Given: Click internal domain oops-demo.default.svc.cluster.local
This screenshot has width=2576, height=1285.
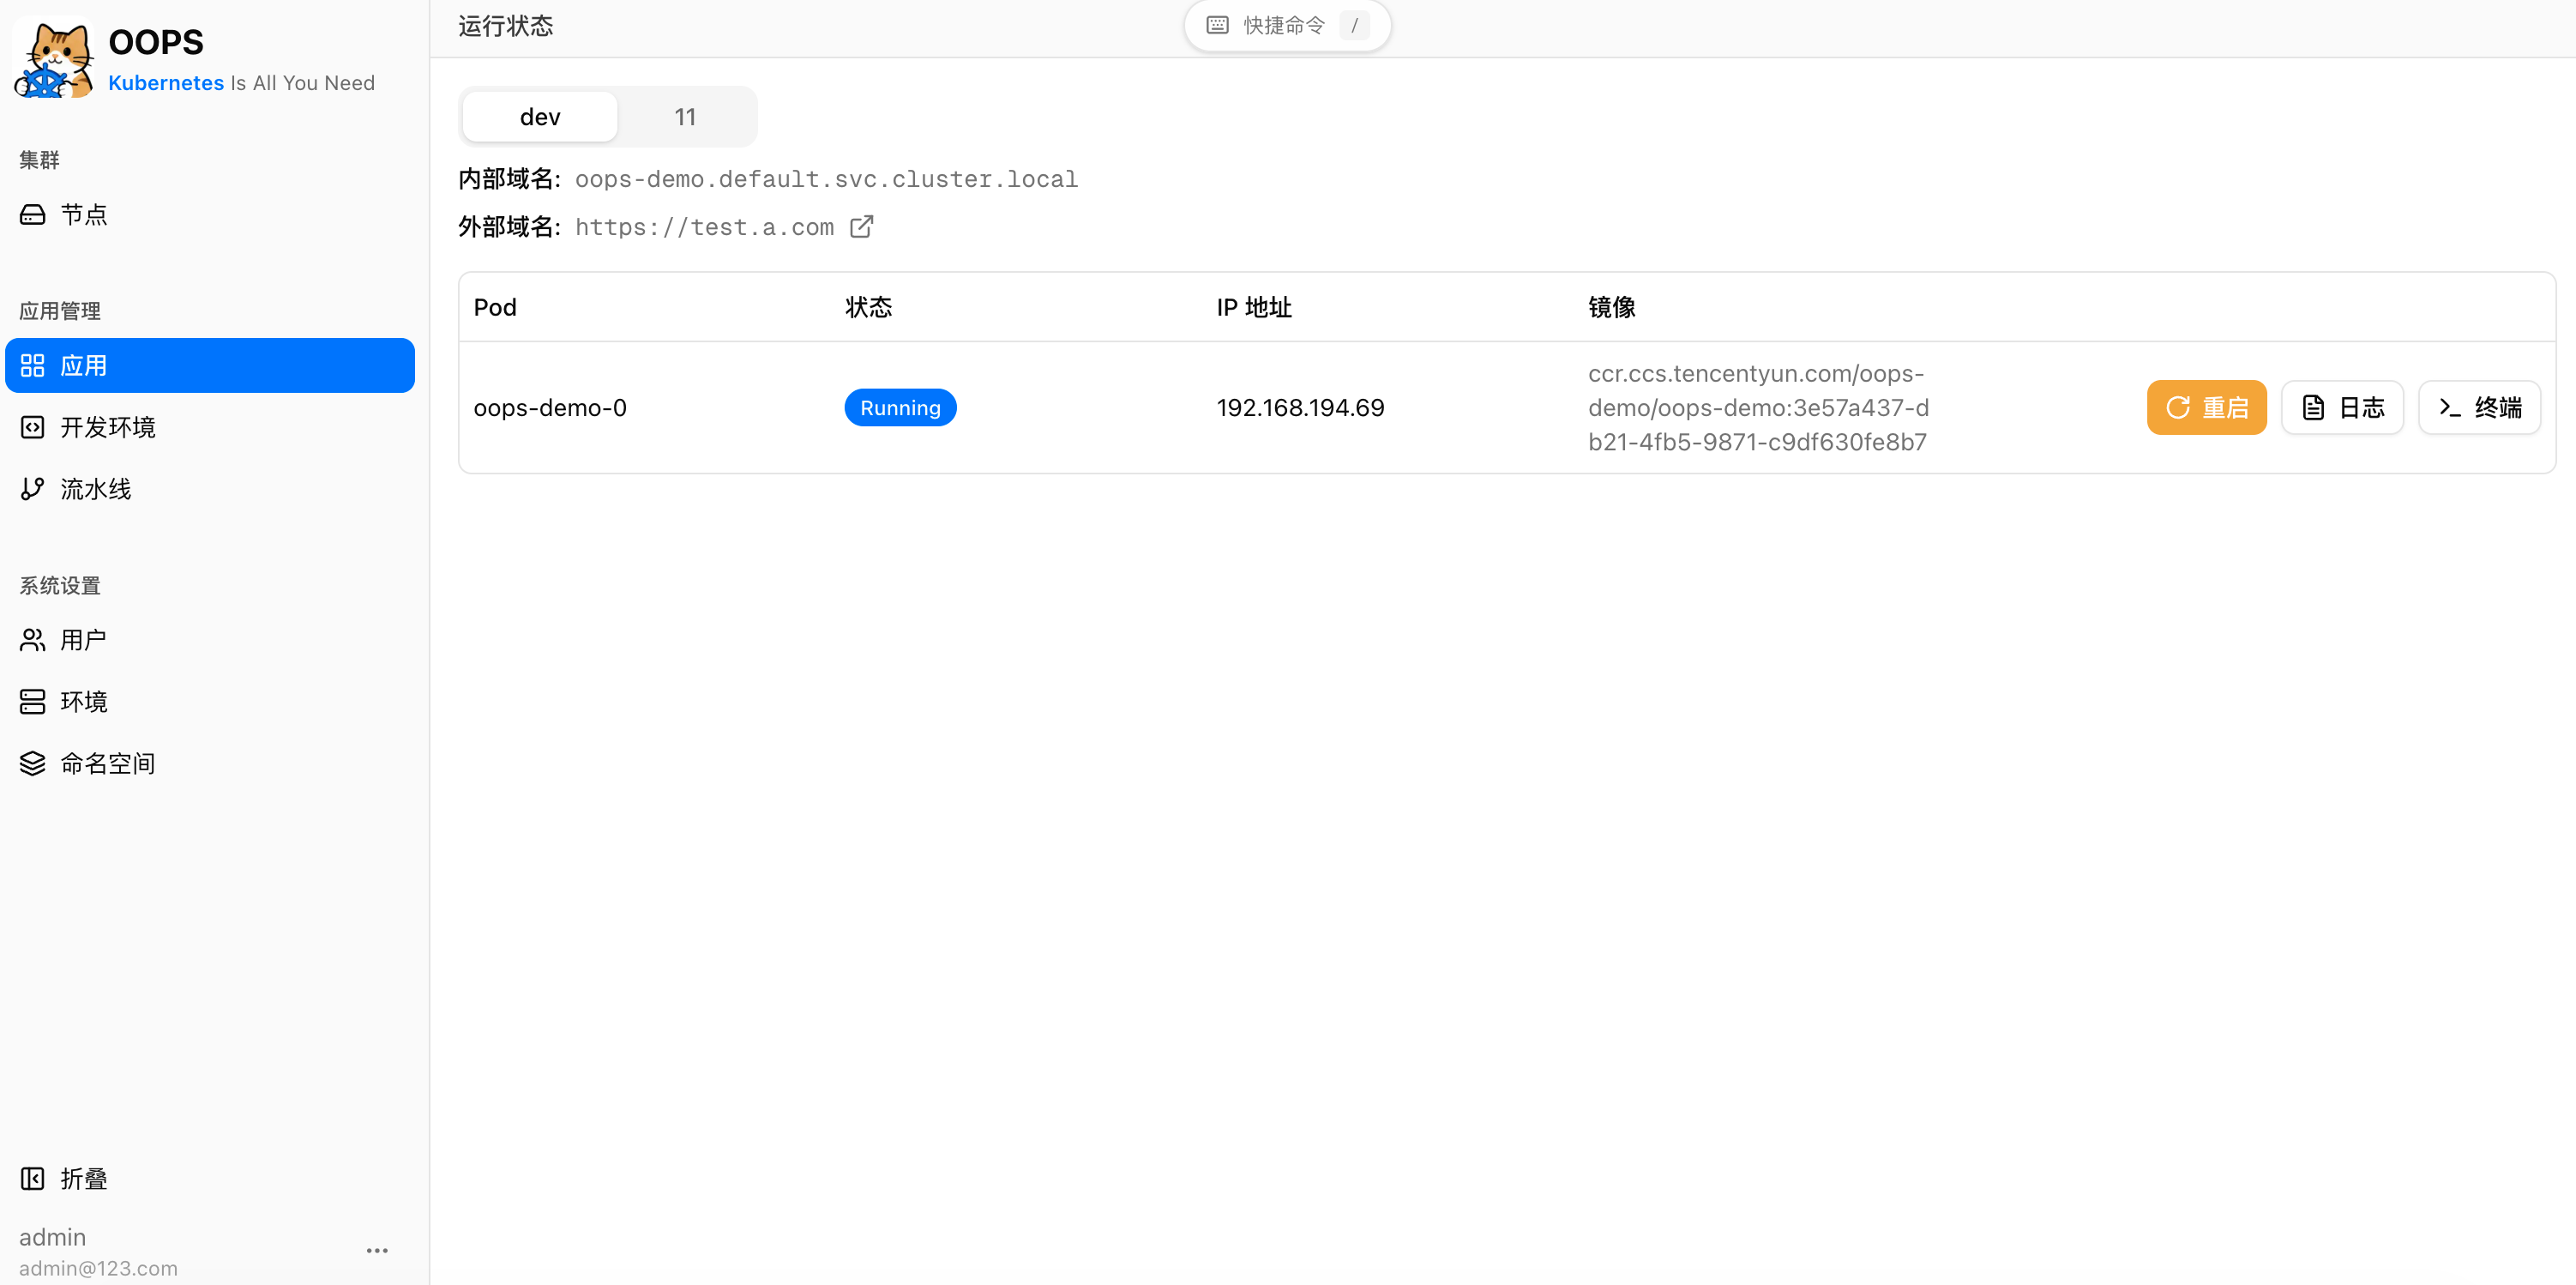Looking at the screenshot, I should (826, 180).
